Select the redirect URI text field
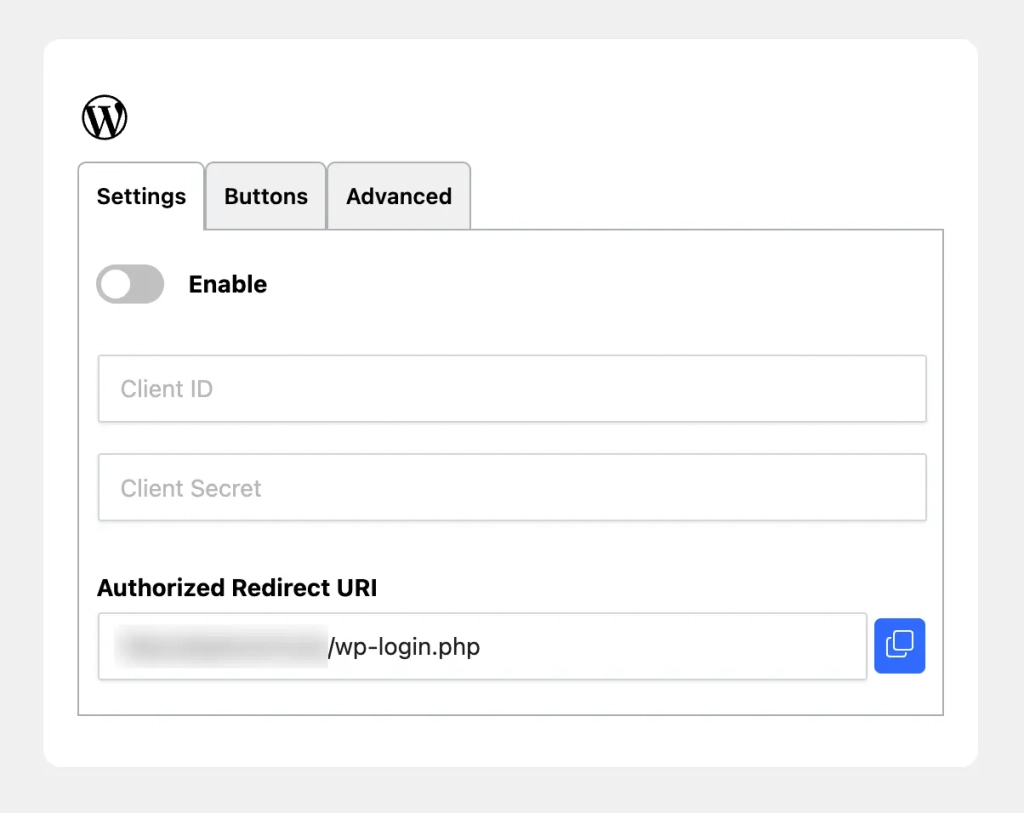 click(483, 646)
